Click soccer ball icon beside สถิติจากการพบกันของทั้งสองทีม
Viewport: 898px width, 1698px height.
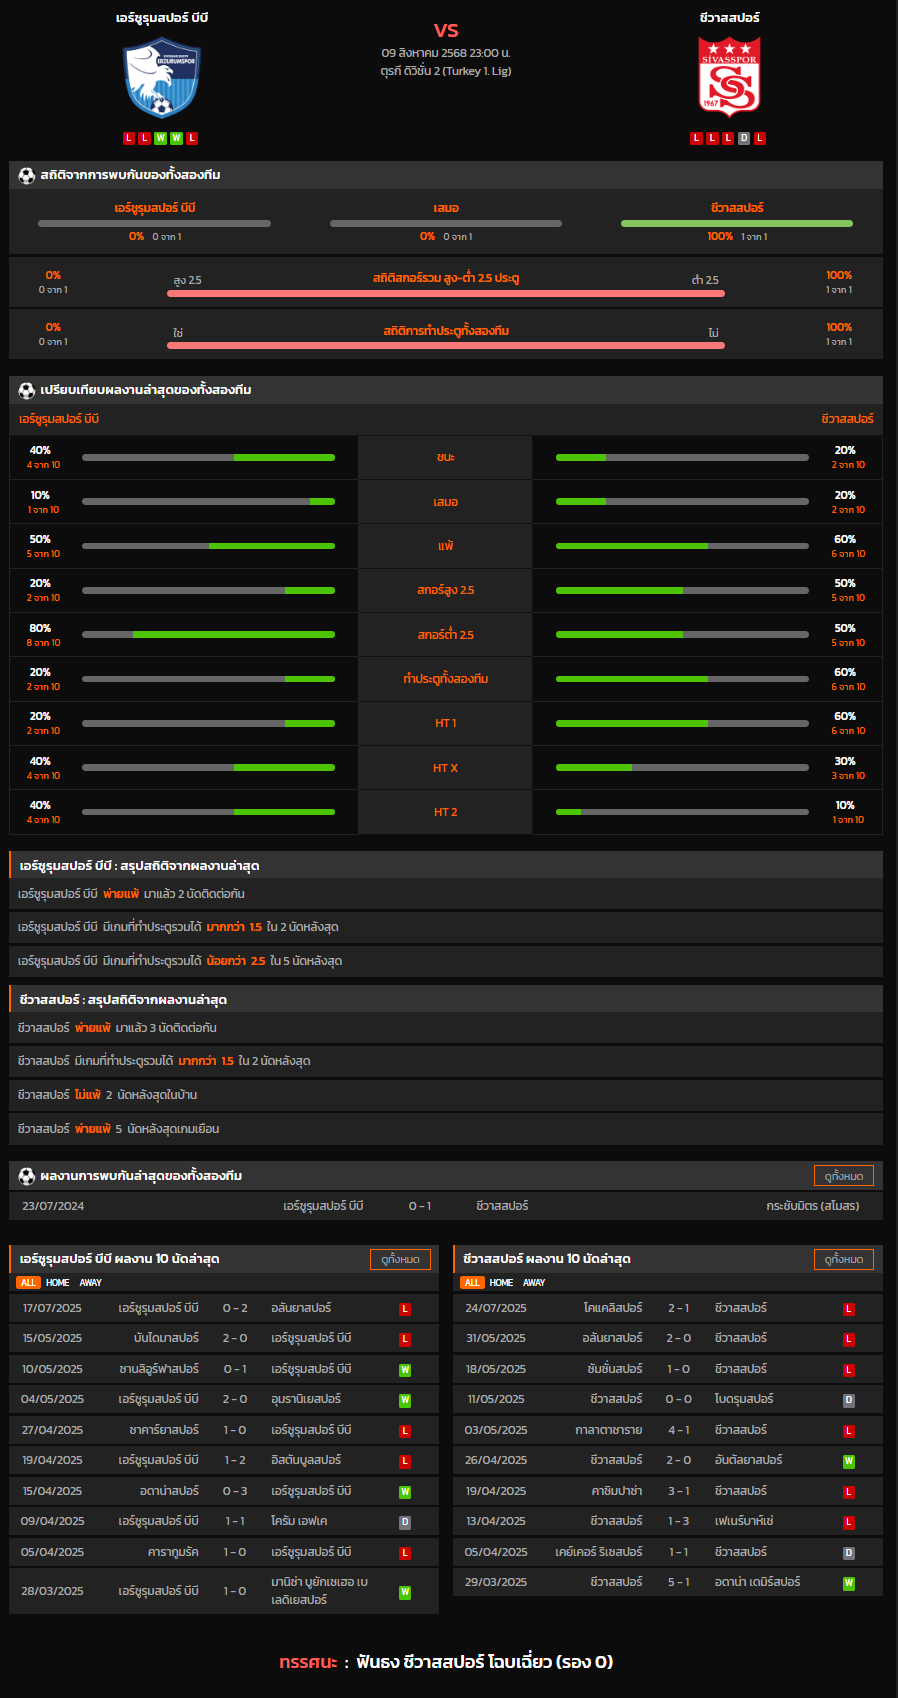click(27, 176)
